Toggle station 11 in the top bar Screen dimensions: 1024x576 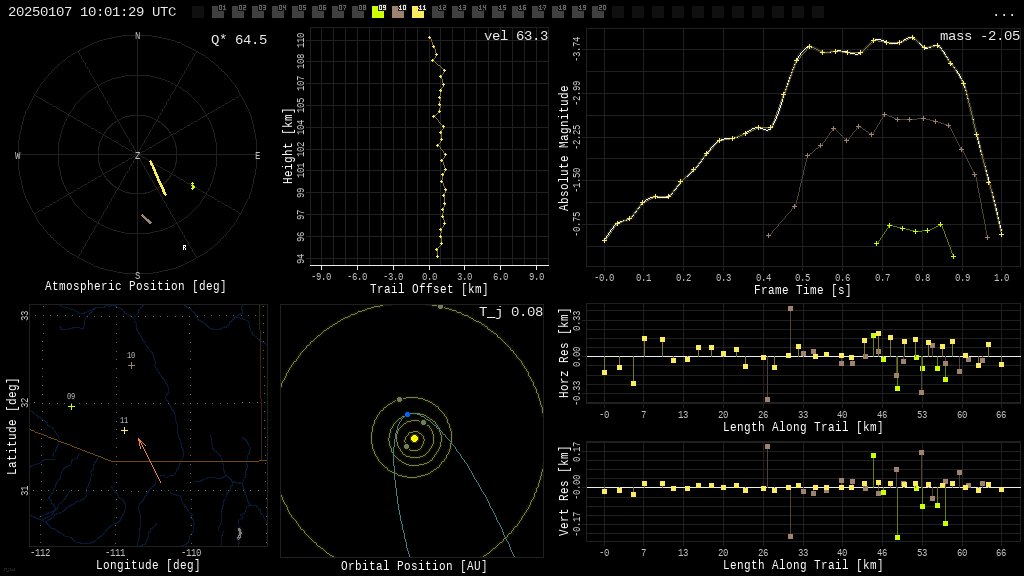click(x=418, y=12)
